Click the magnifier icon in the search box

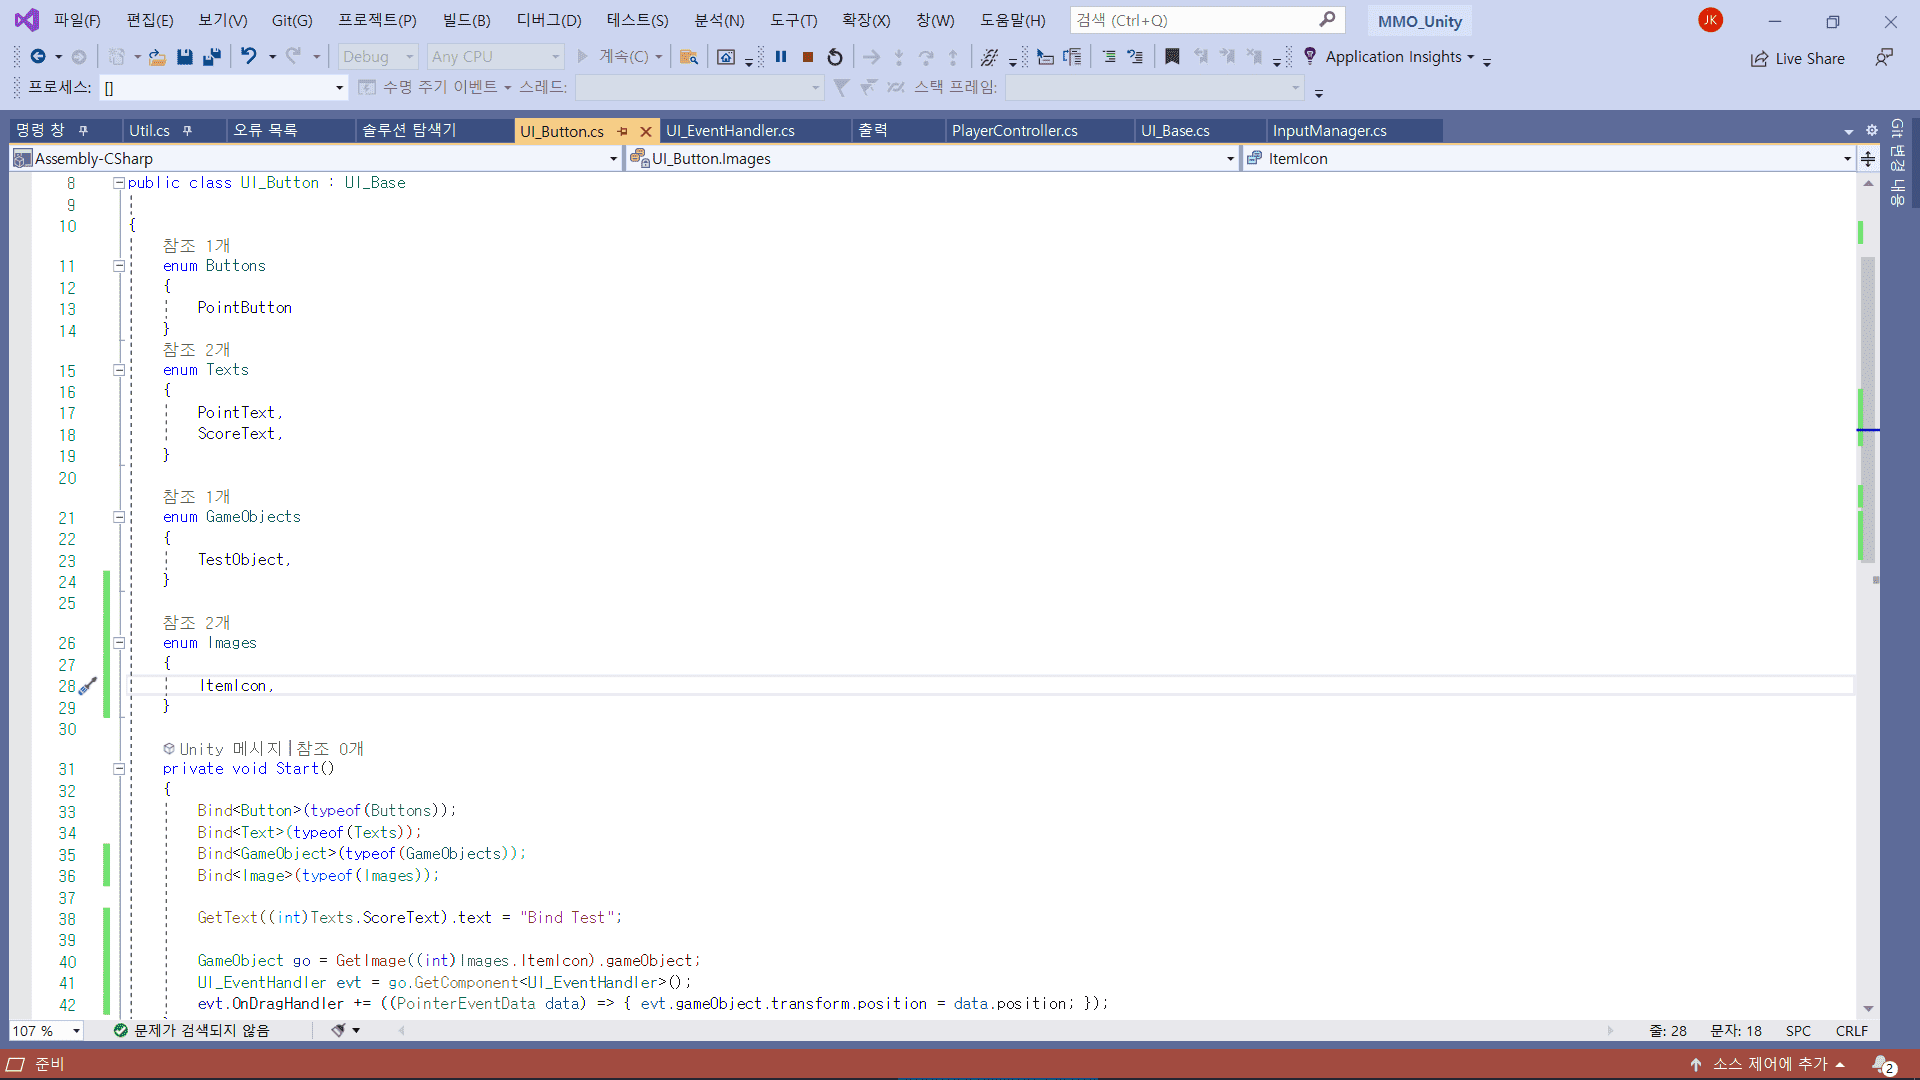coord(1327,20)
